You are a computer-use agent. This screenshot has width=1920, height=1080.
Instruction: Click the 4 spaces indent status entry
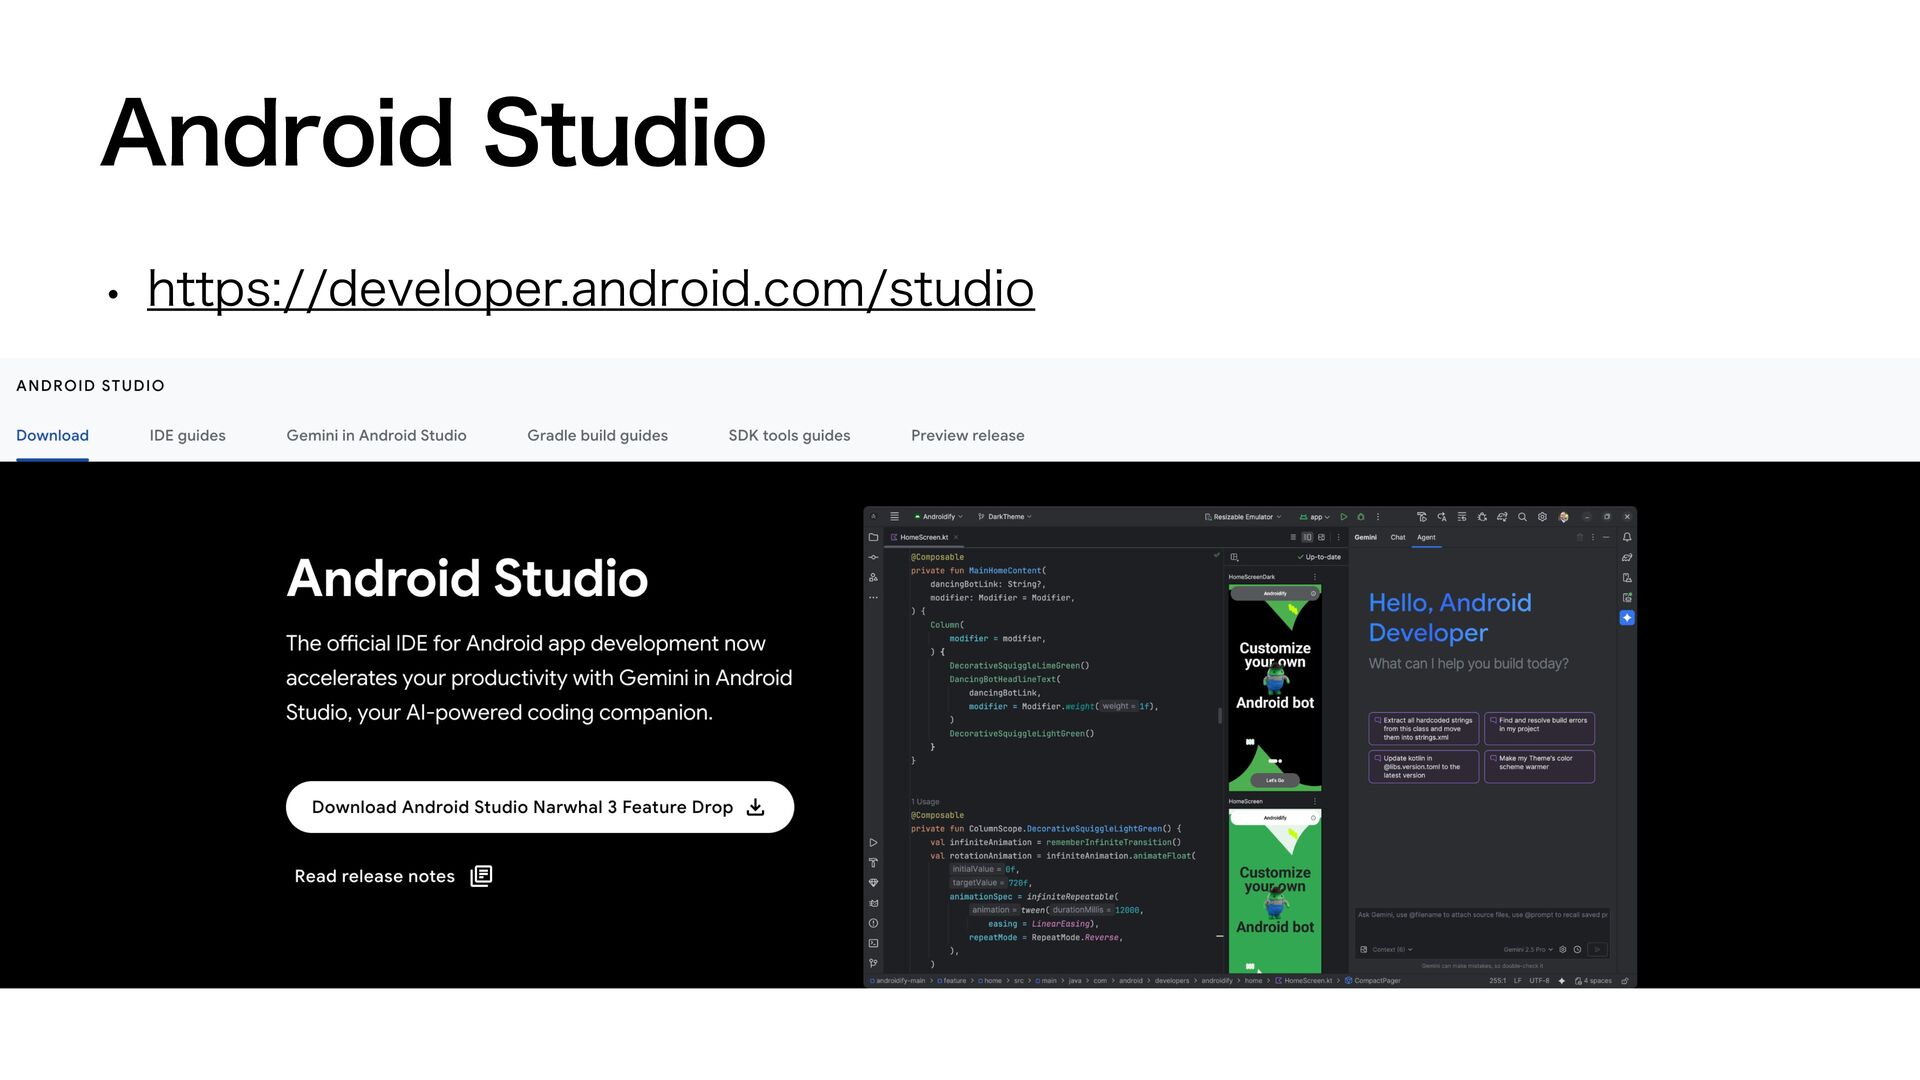tap(1594, 981)
